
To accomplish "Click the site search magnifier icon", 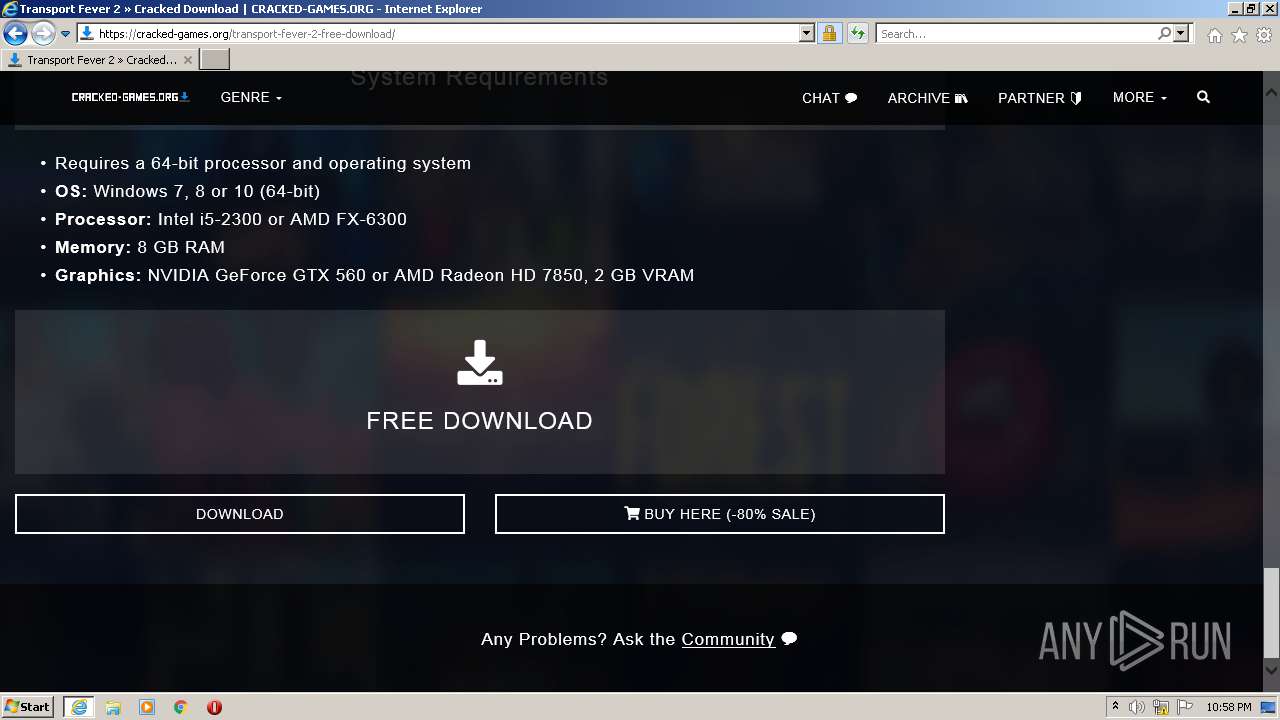I will point(1203,97).
